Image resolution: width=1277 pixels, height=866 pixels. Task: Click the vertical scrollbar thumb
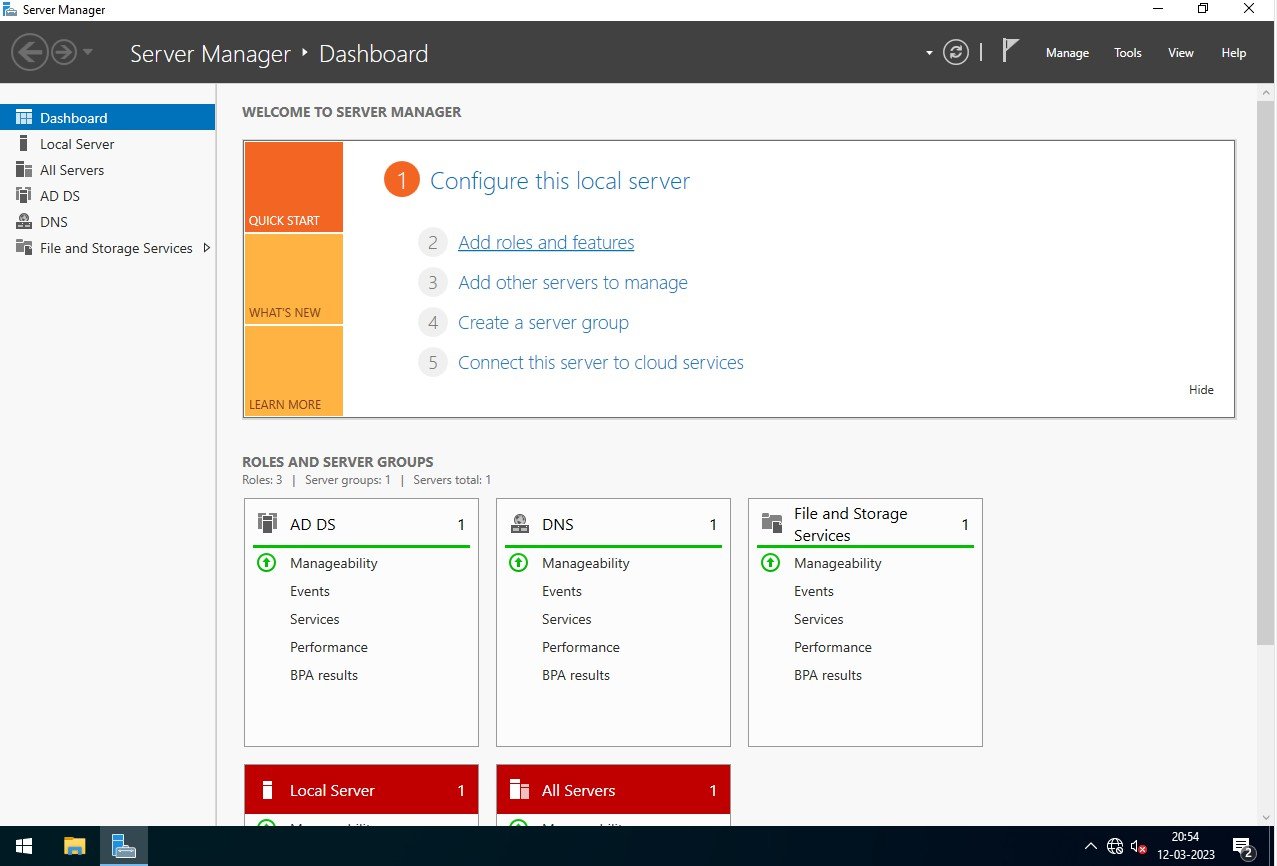click(x=1266, y=372)
